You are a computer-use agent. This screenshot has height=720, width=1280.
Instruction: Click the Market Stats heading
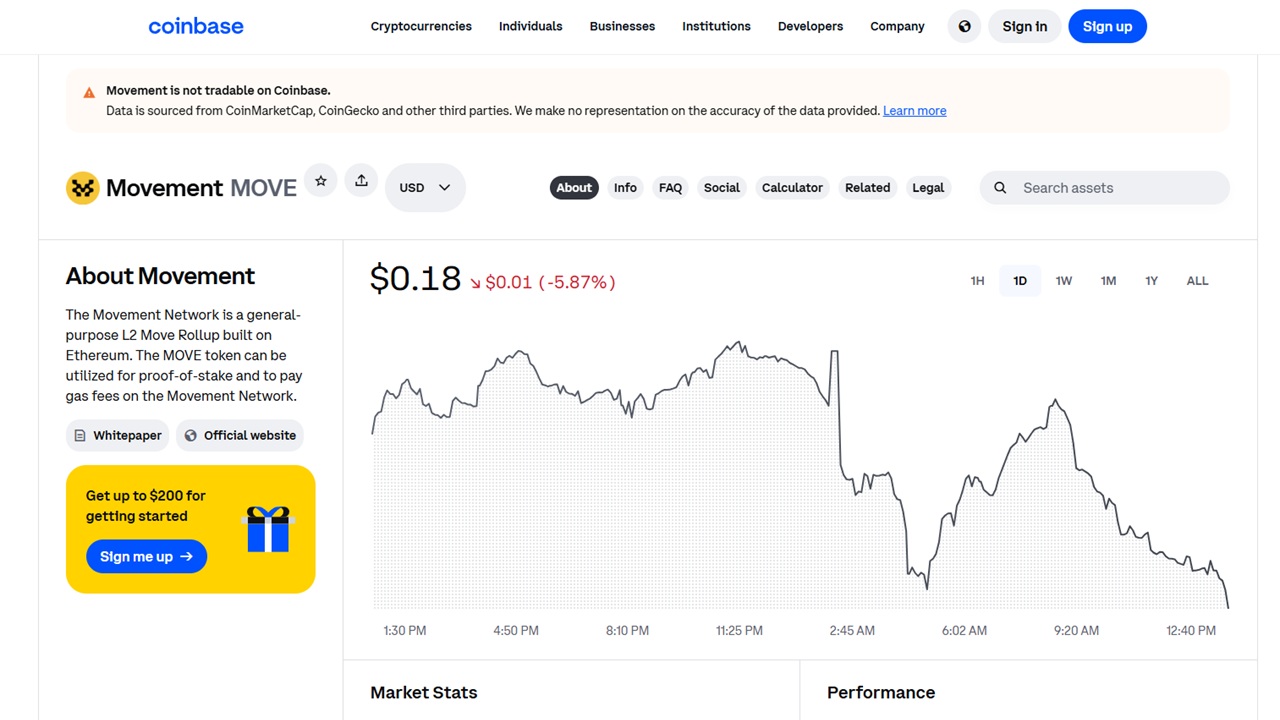coord(424,692)
